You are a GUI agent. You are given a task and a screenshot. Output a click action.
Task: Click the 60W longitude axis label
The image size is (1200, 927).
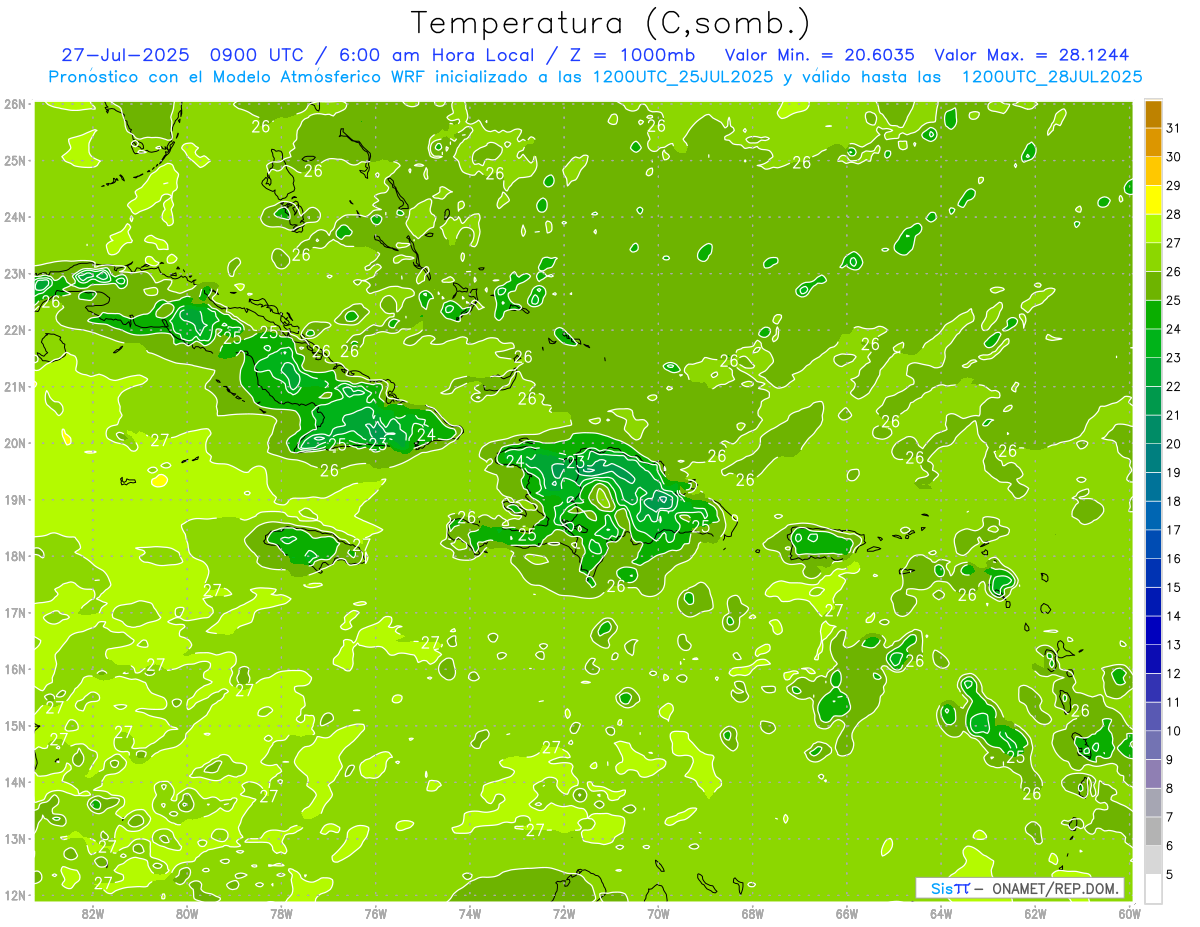click(1129, 913)
